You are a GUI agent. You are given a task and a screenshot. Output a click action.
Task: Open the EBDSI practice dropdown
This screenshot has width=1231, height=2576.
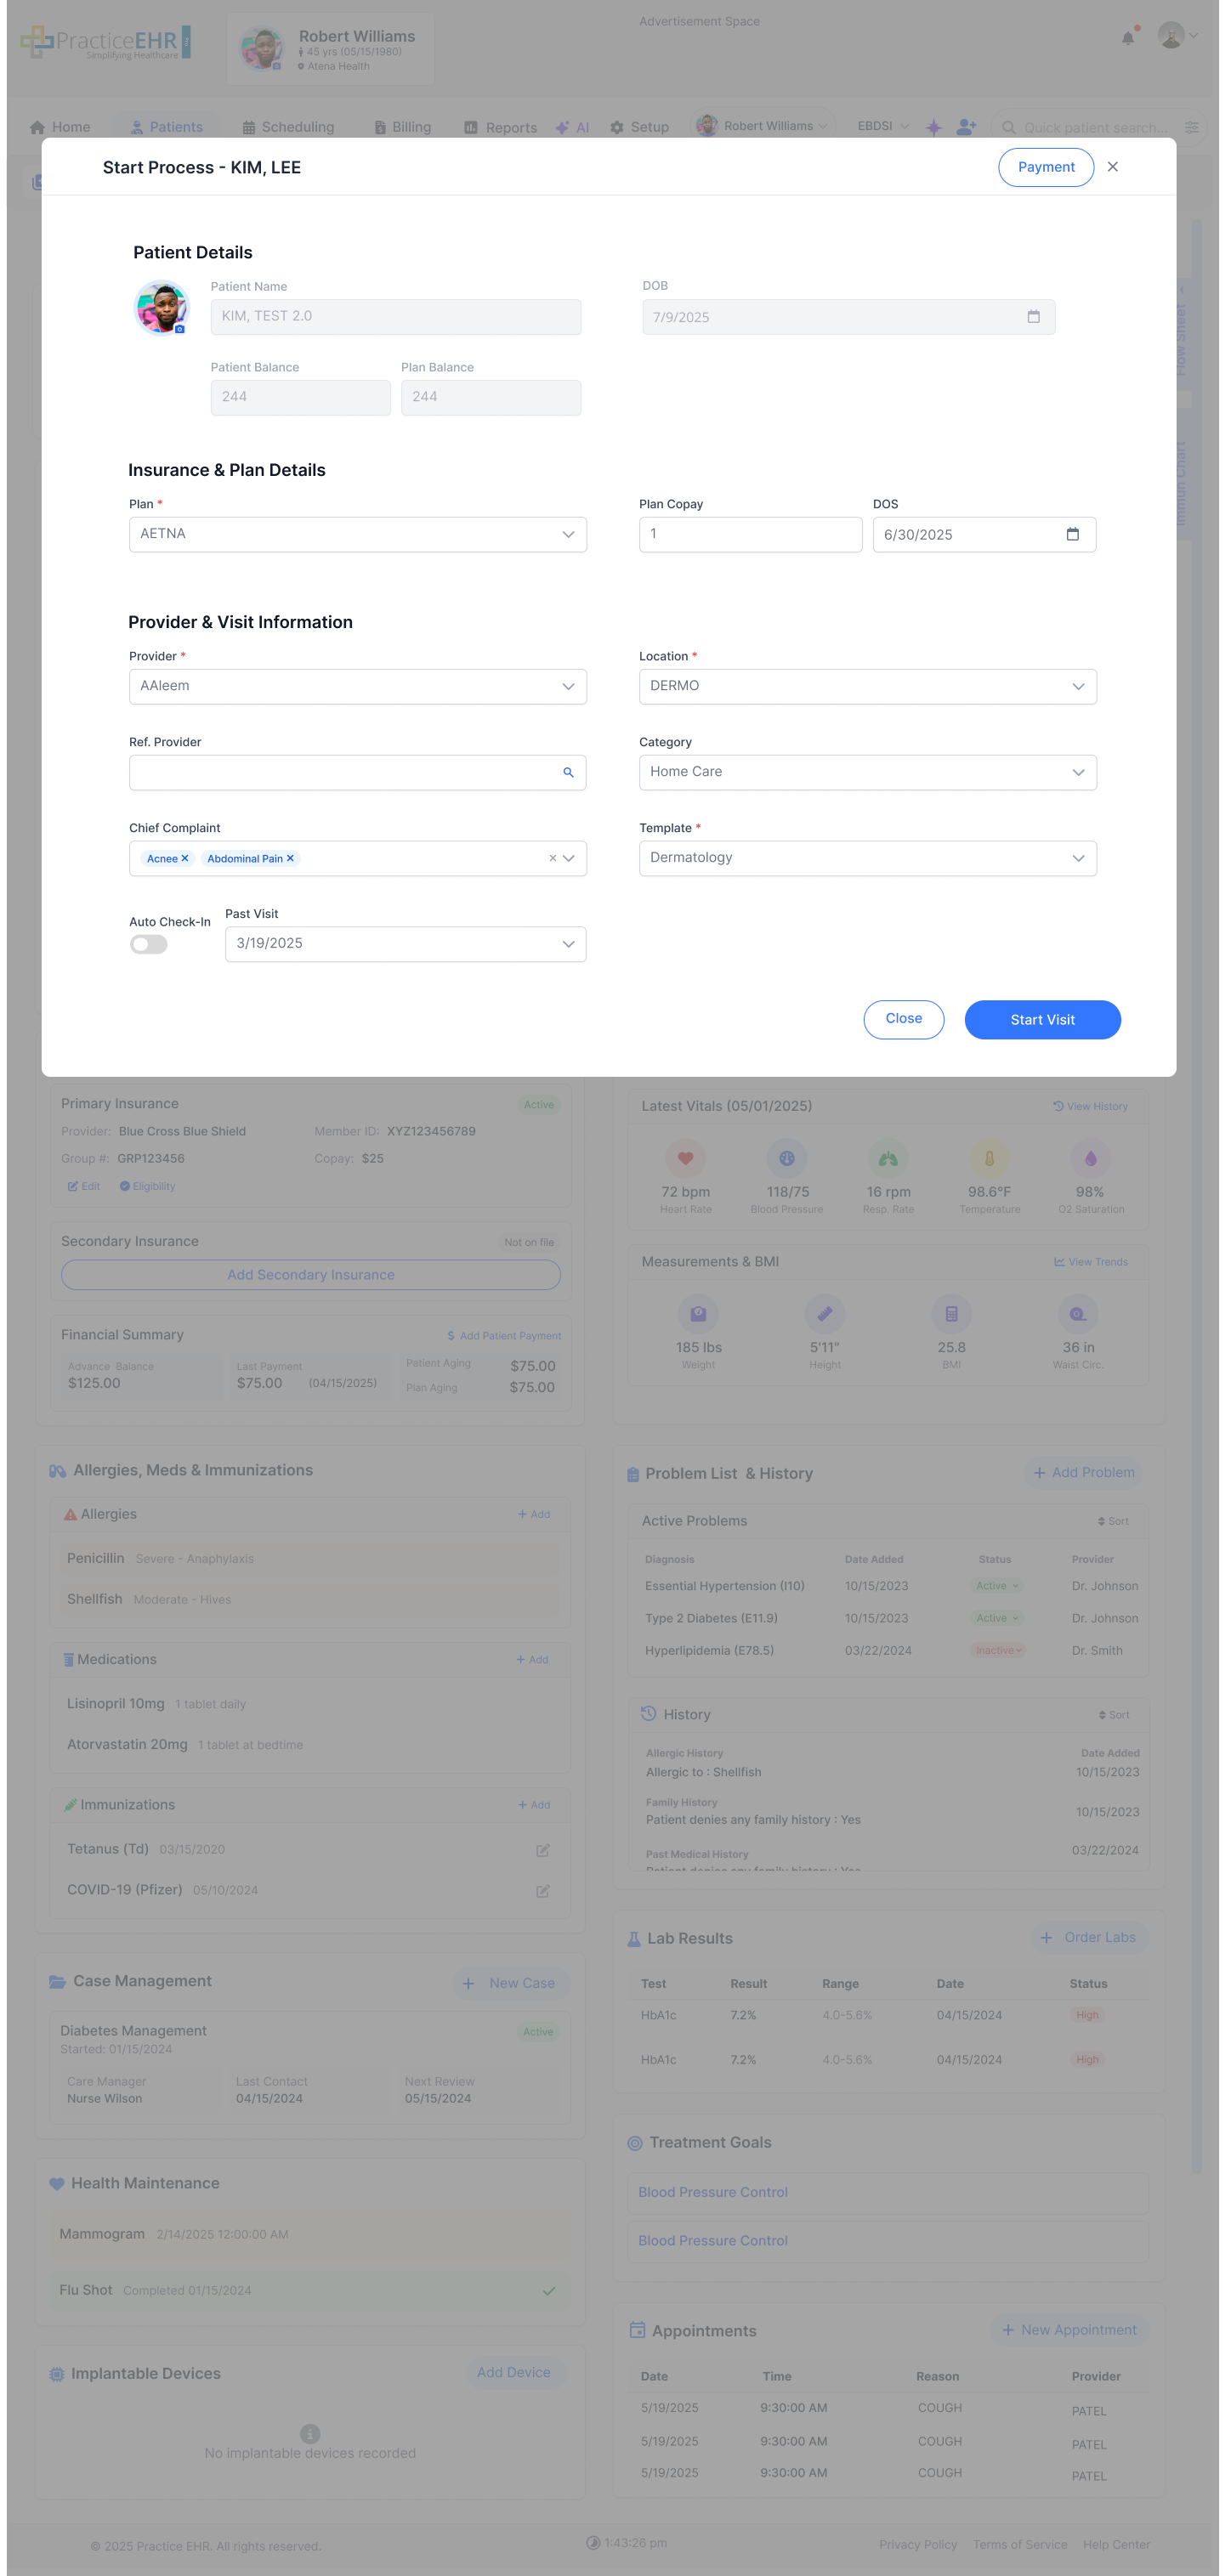click(883, 126)
